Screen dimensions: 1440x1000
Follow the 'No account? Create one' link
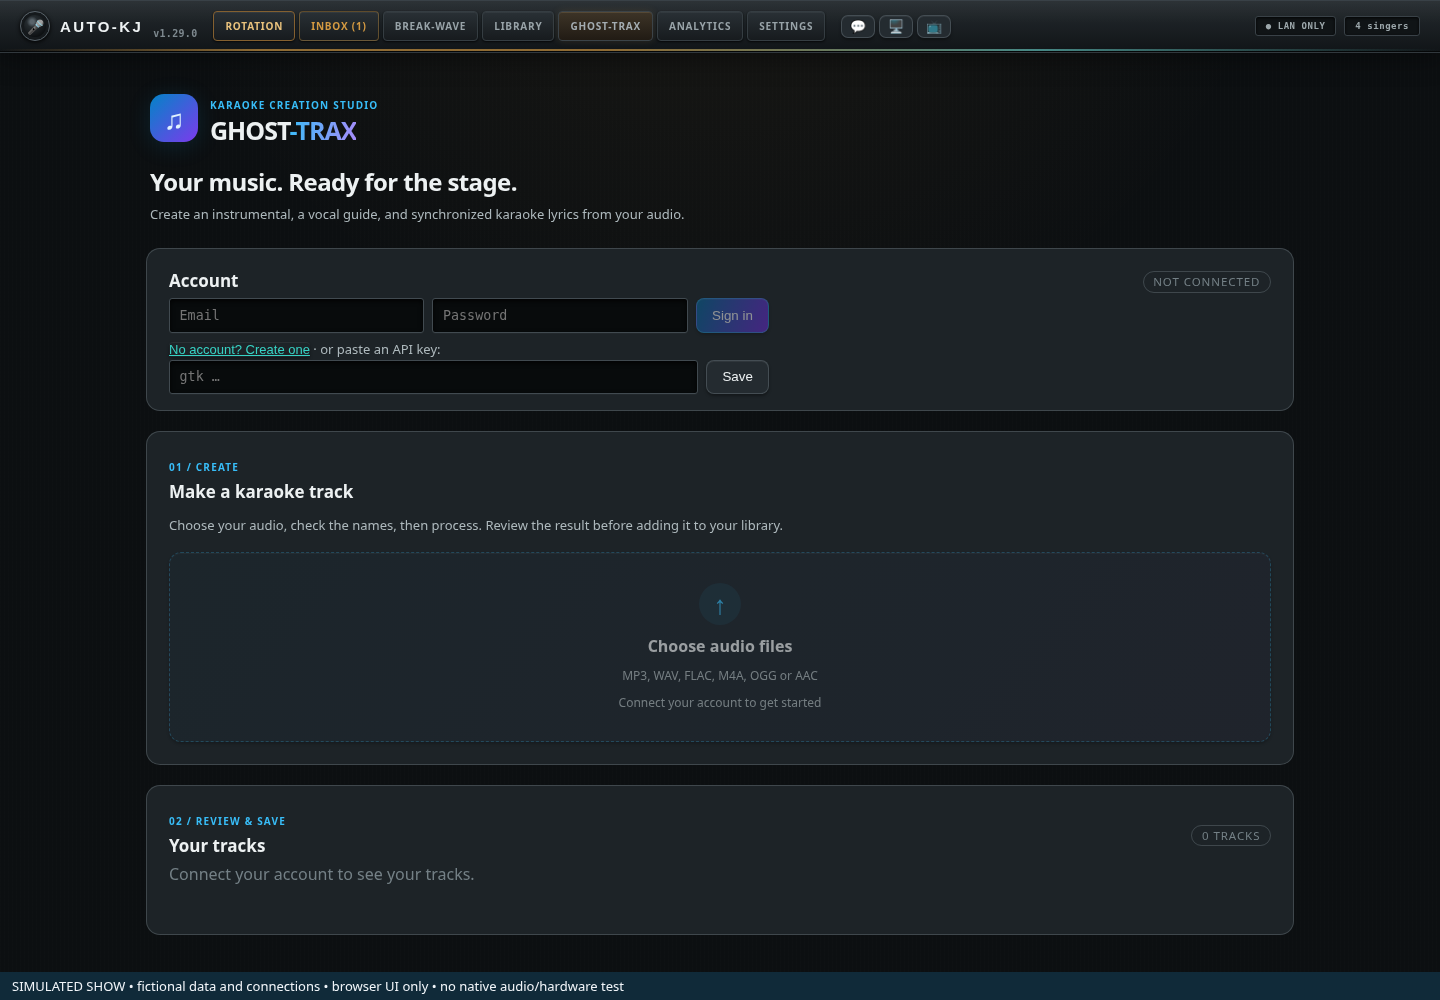pyautogui.click(x=239, y=349)
